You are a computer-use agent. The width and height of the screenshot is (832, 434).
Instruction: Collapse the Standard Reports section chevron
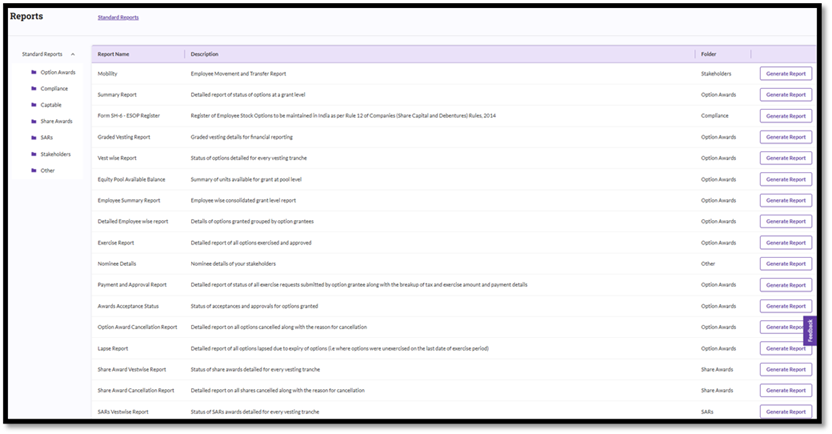click(73, 54)
